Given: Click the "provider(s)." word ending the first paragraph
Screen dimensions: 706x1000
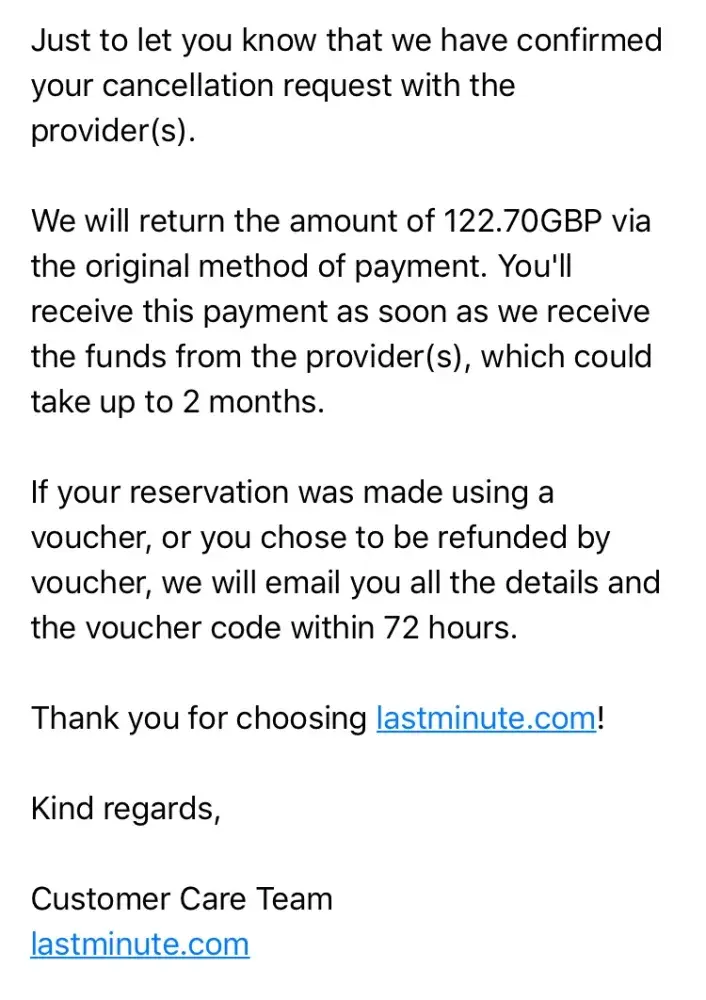Looking at the screenshot, I should pyautogui.click(x=109, y=131).
